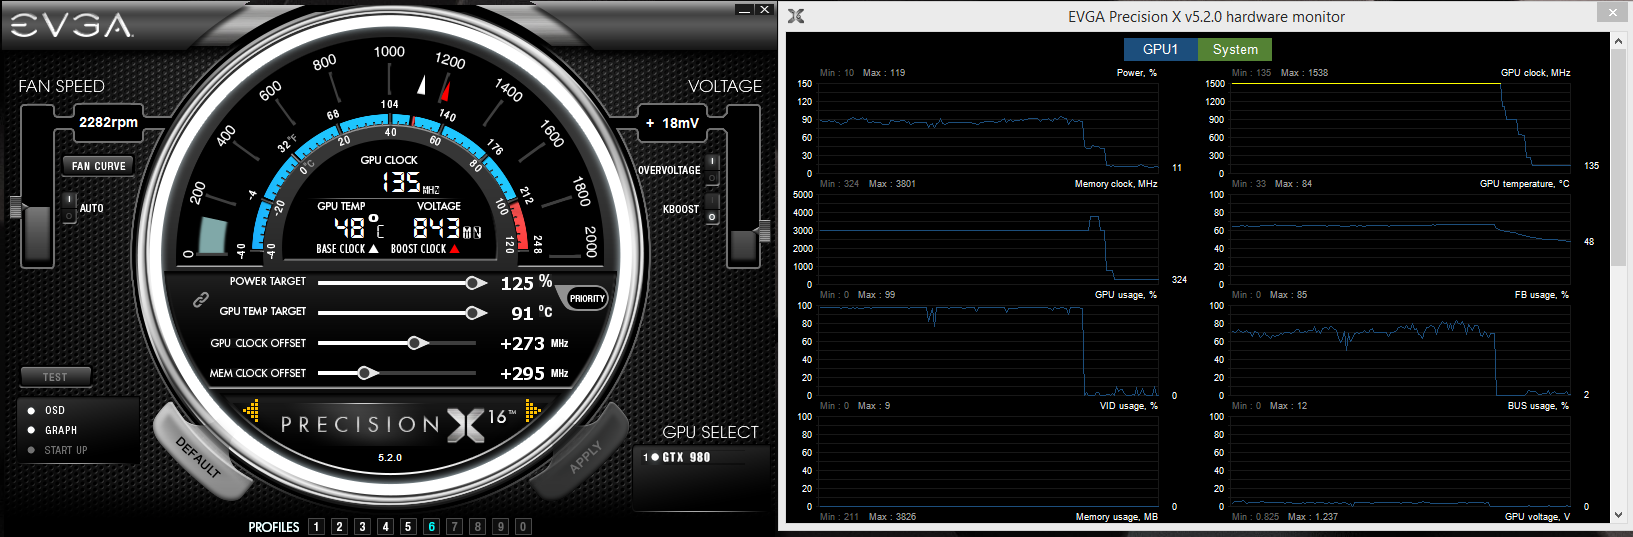Click the GPU CLOCK OFFSET slider knob
This screenshot has width=1633, height=537.
(x=416, y=343)
